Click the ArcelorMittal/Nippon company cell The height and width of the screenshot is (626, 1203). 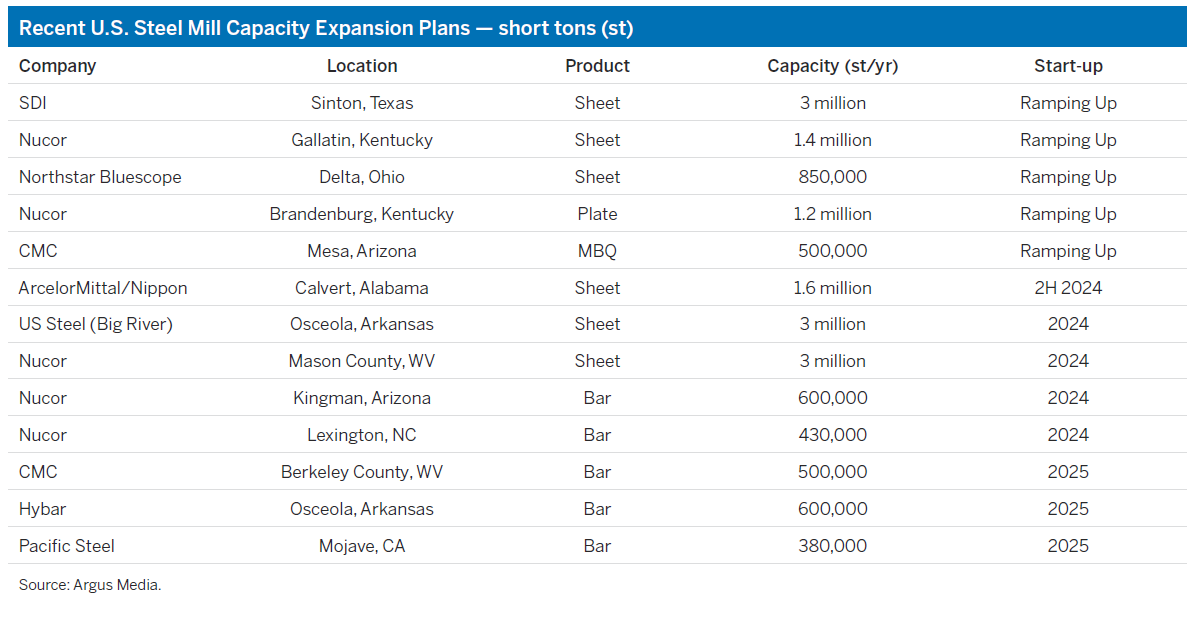click(103, 288)
